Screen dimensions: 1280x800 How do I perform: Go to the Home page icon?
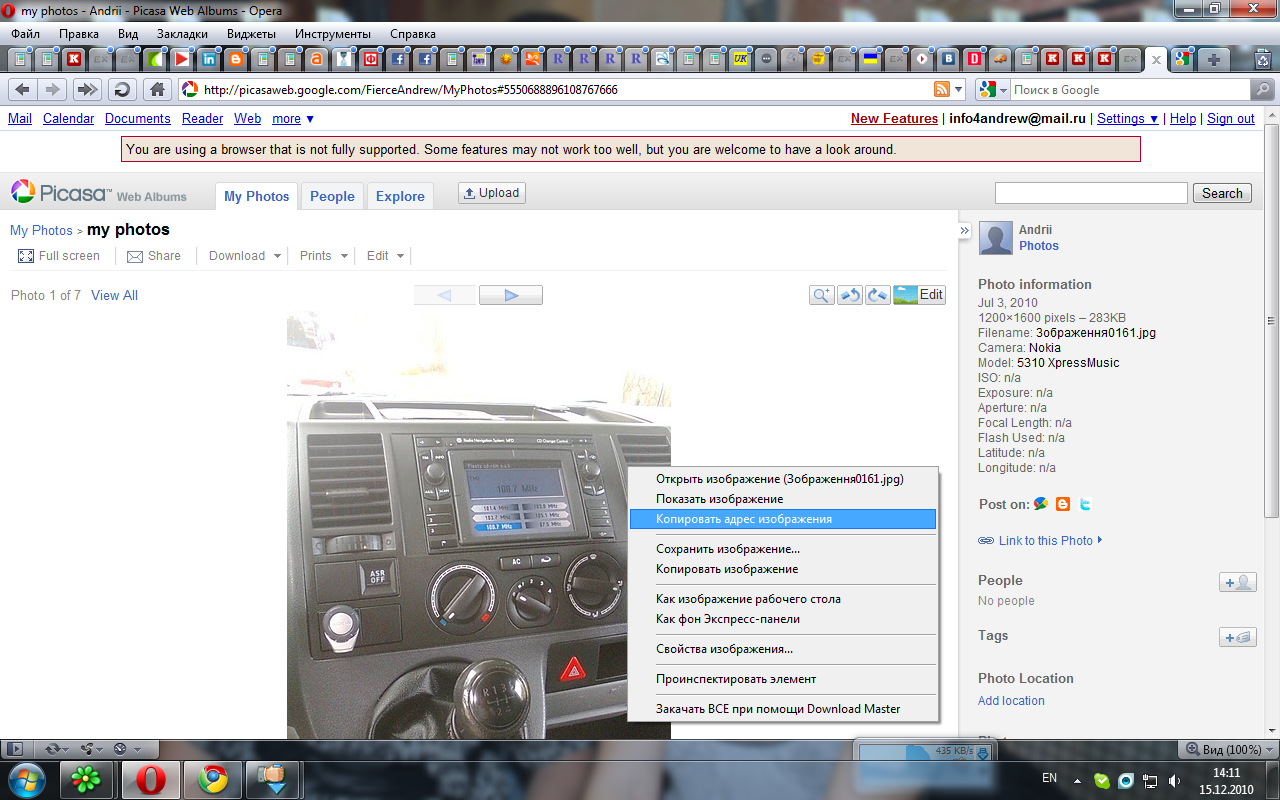click(x=156, y=89)
